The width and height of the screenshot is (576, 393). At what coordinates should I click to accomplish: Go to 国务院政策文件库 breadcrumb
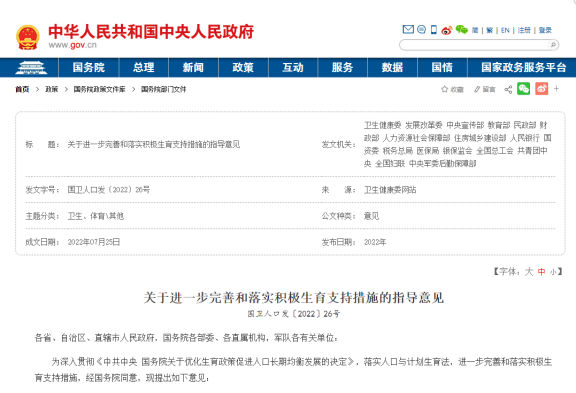99,89
